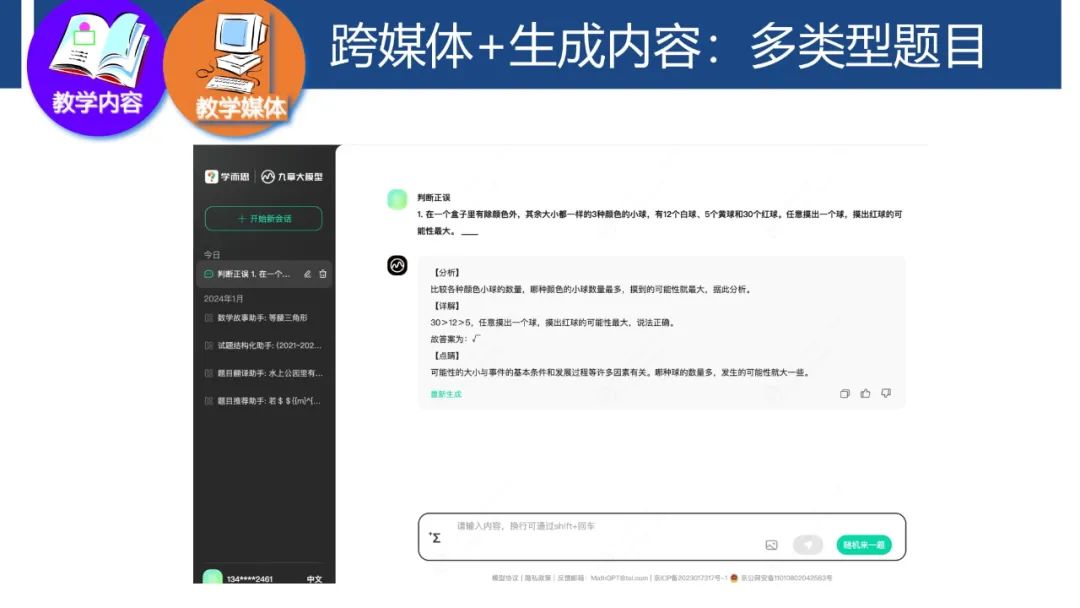Click the 学而思 logo

tap(227, 175)
